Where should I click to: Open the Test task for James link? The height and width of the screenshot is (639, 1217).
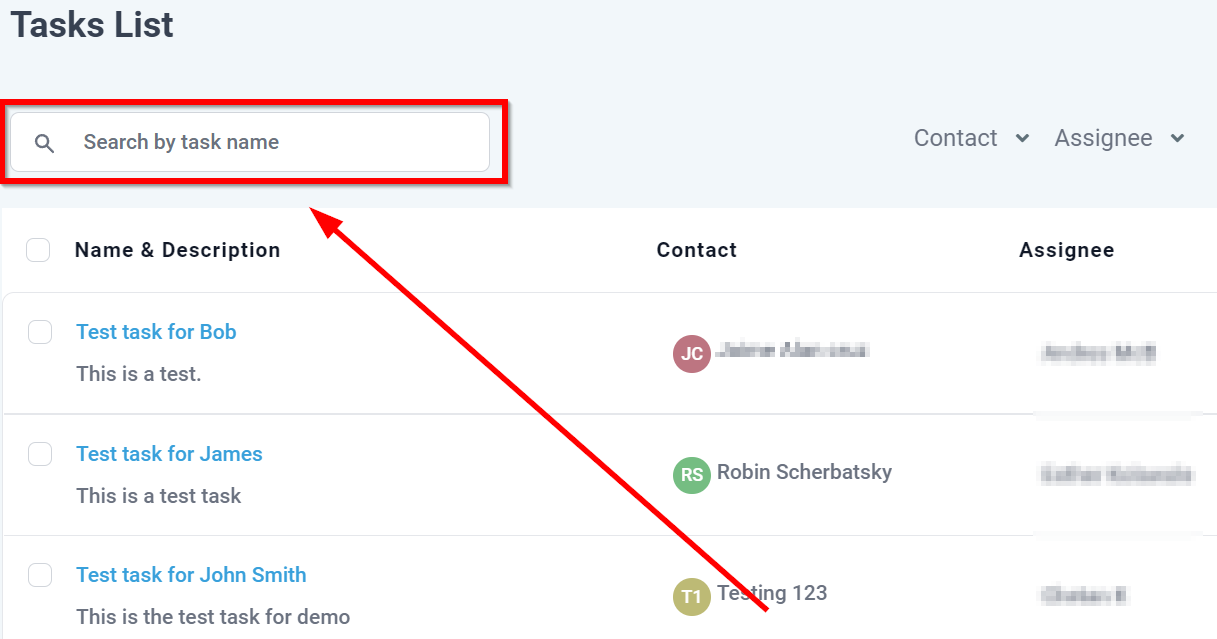[169, 454]
